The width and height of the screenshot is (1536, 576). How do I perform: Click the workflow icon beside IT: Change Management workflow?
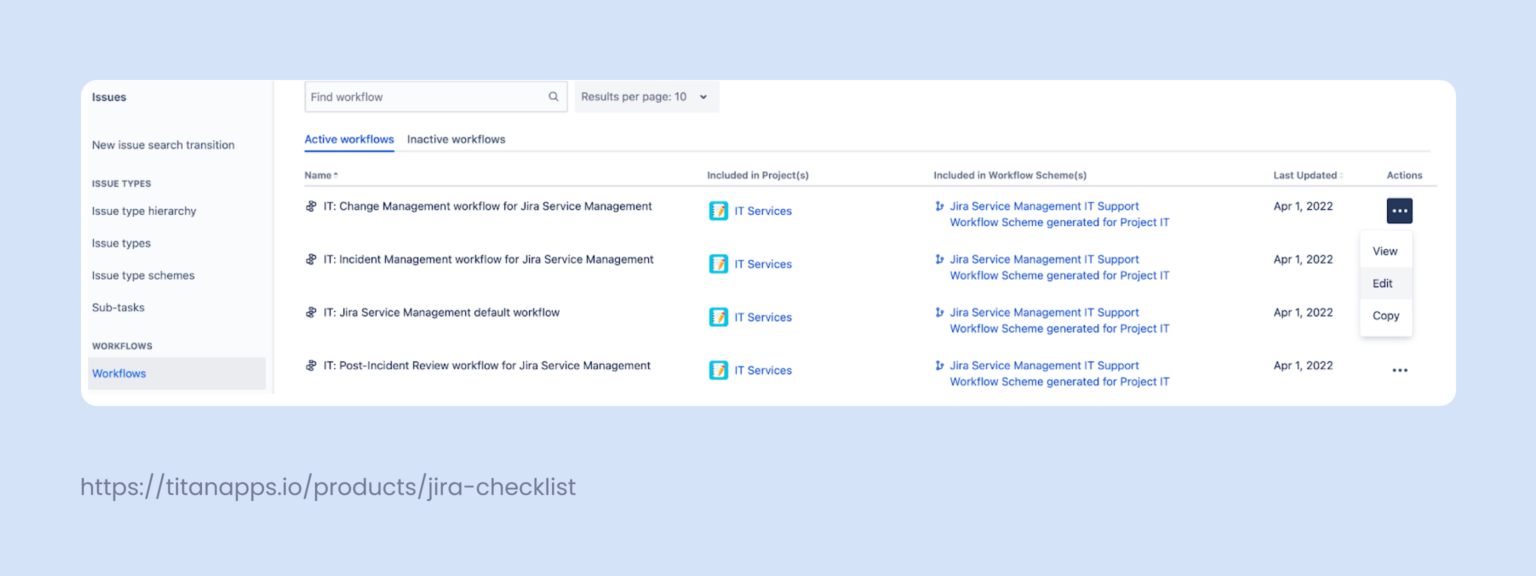(311, 206)
